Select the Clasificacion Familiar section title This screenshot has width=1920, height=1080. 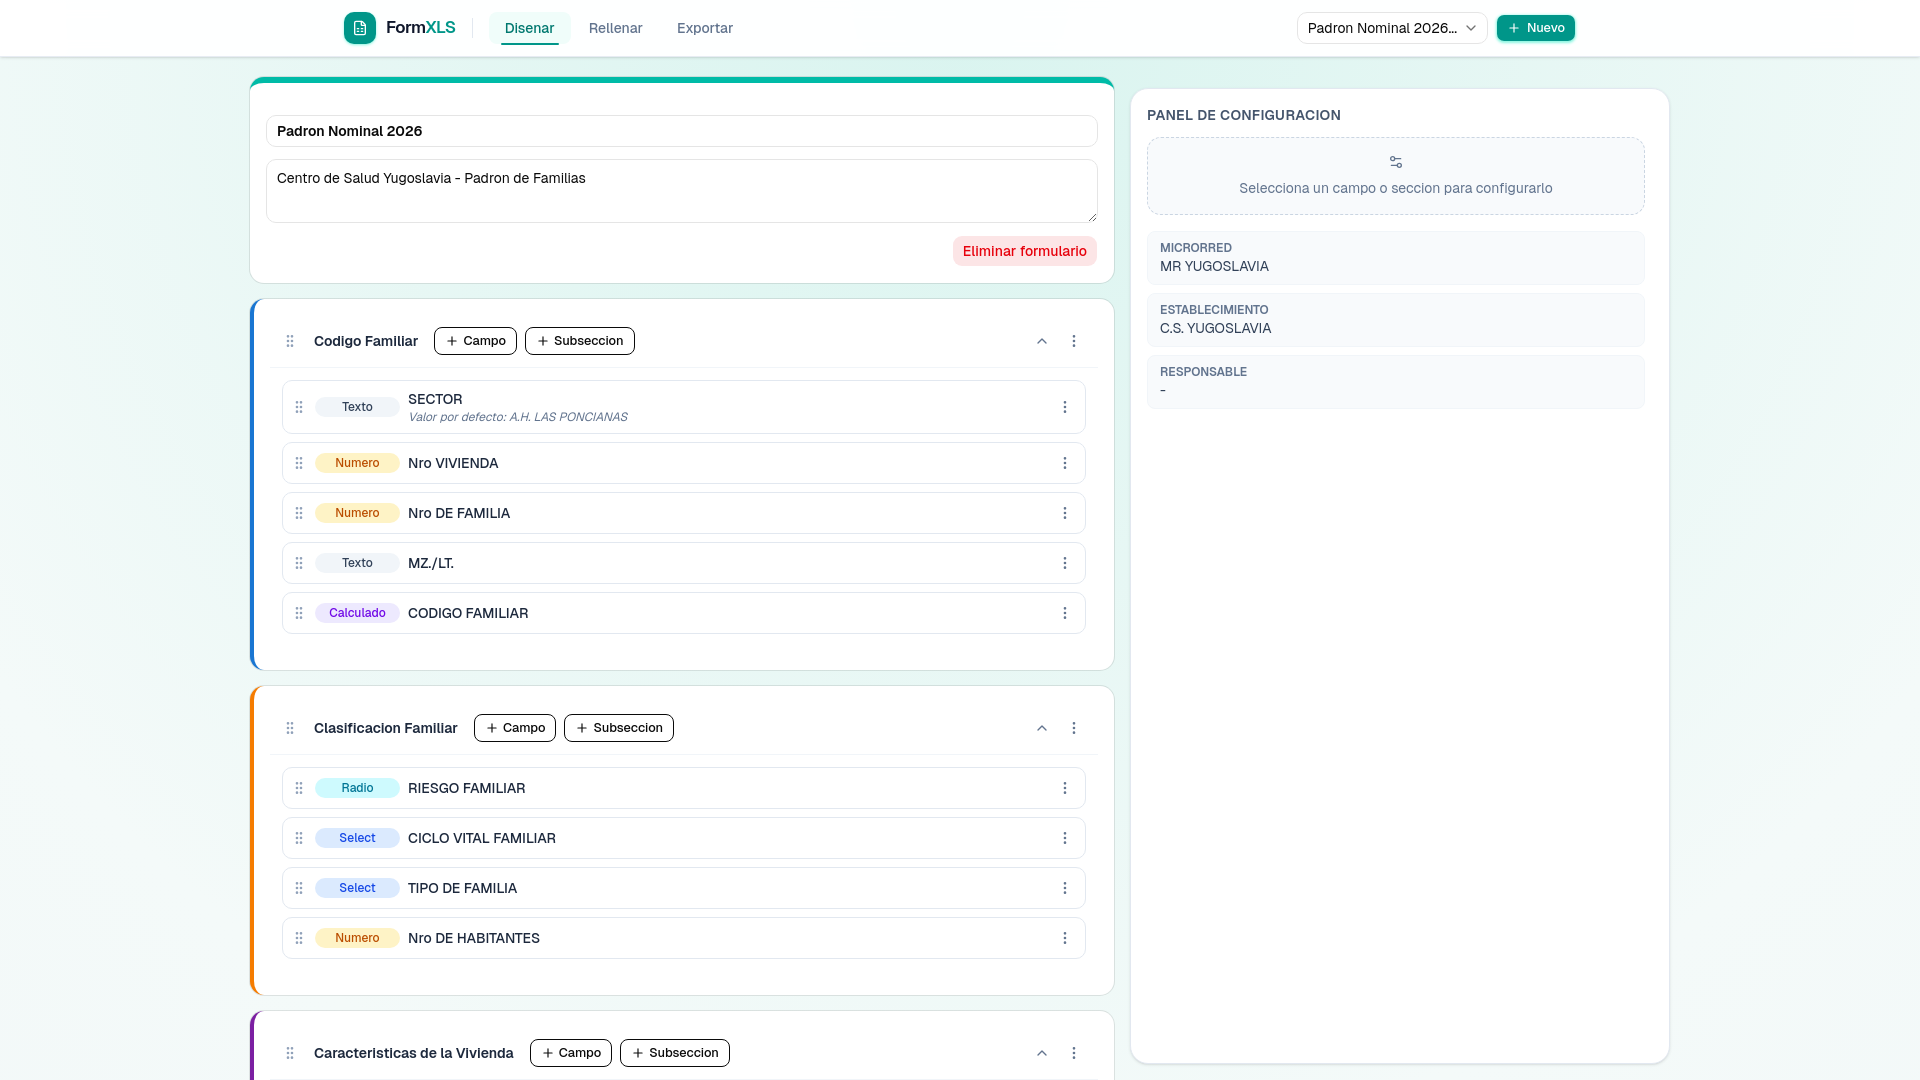386,728
